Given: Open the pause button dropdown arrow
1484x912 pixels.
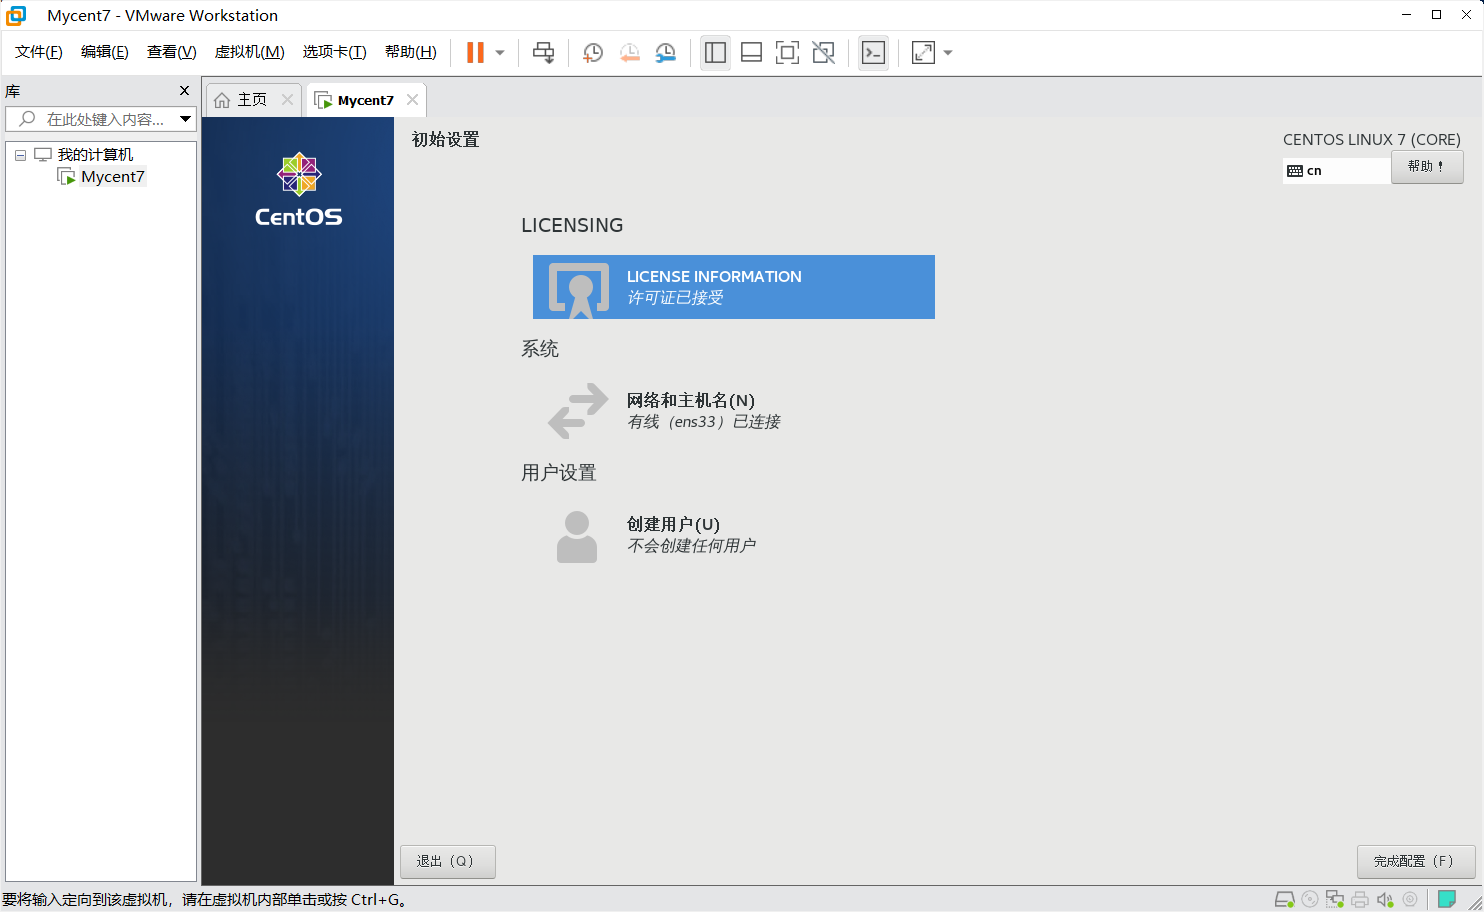Looking at the screenshot, I should (499, 52).
